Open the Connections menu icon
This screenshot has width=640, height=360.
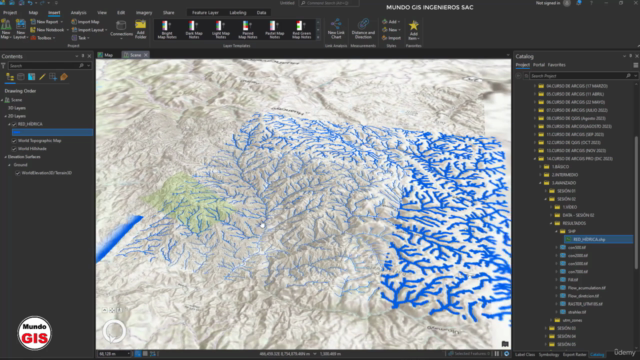coord(121,26)
